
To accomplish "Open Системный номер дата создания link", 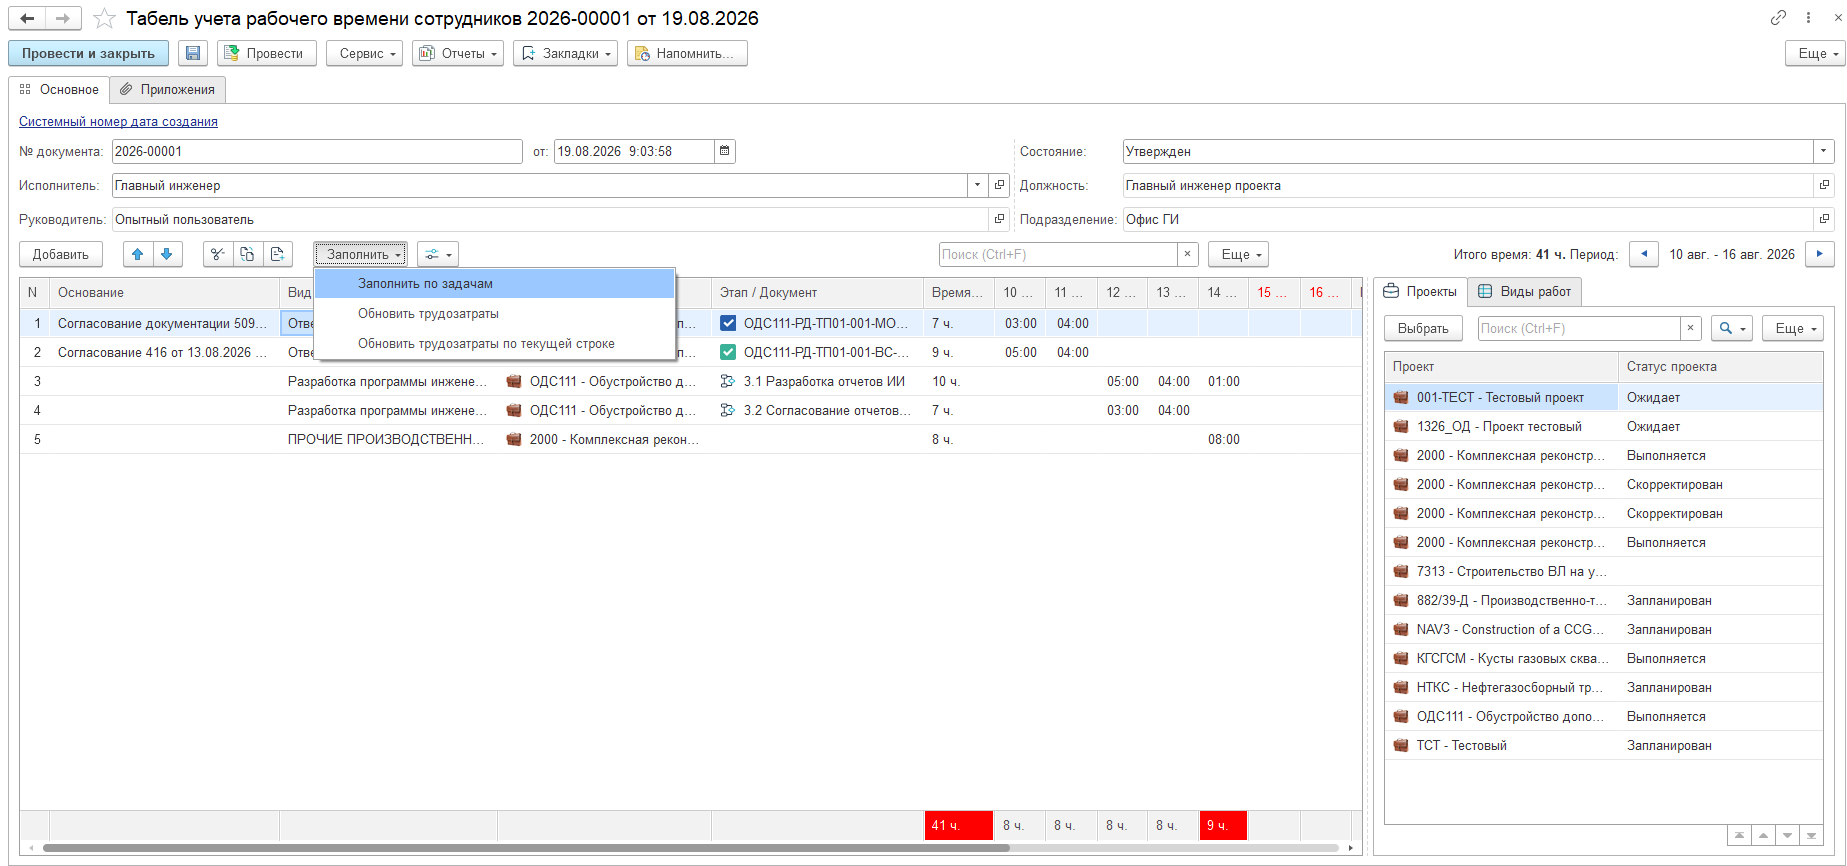I will pos(118,121).
